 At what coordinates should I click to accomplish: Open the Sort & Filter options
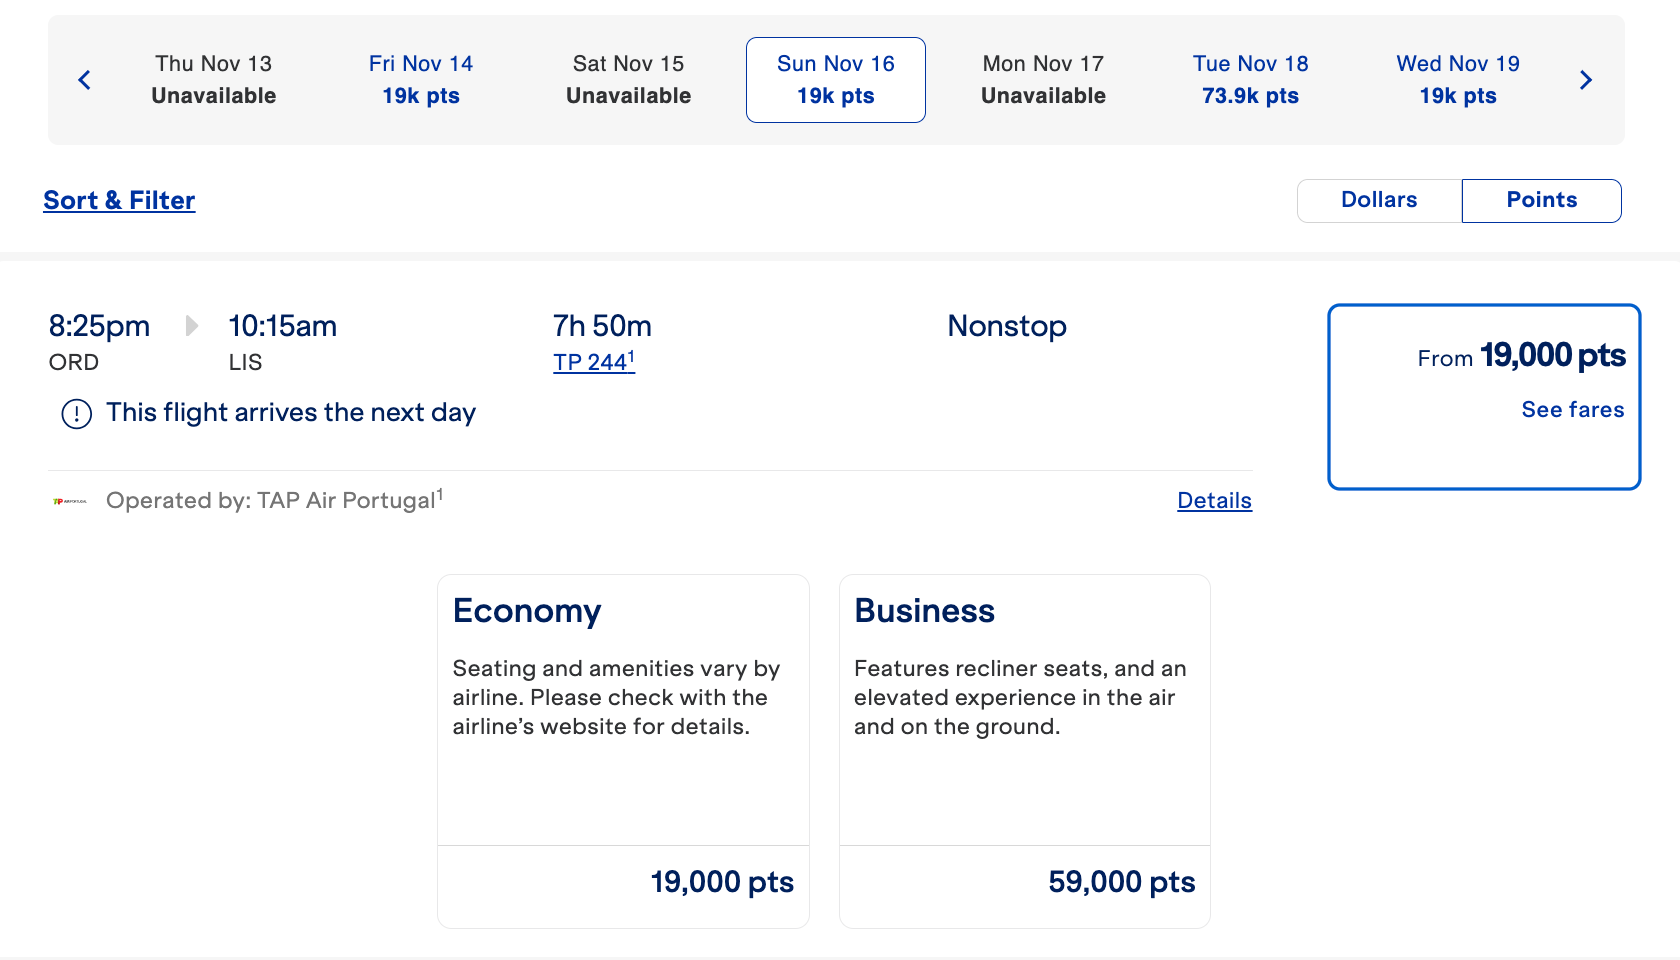pos(119,200)
